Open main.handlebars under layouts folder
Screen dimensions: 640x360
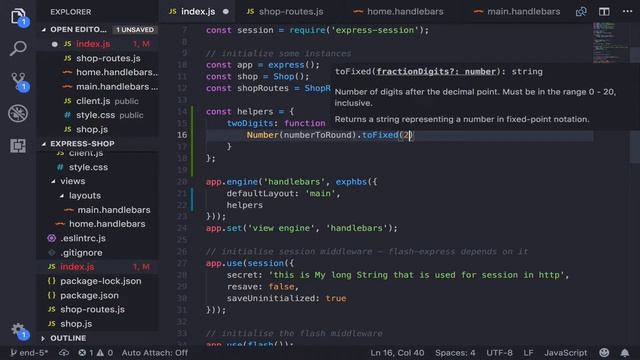click(98, 210)
